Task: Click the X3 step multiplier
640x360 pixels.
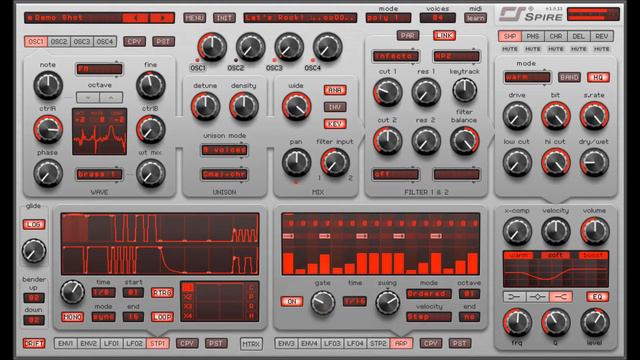Action: (188, 306)
